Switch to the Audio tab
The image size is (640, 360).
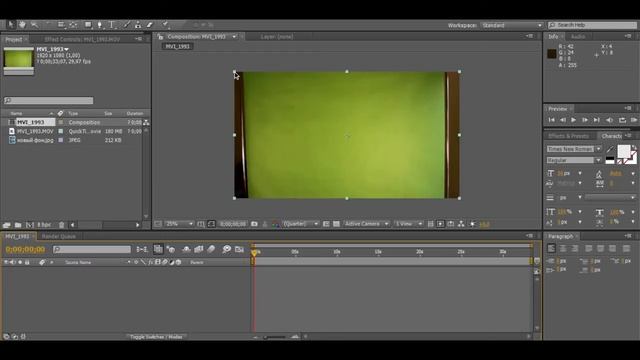[578, 37]
